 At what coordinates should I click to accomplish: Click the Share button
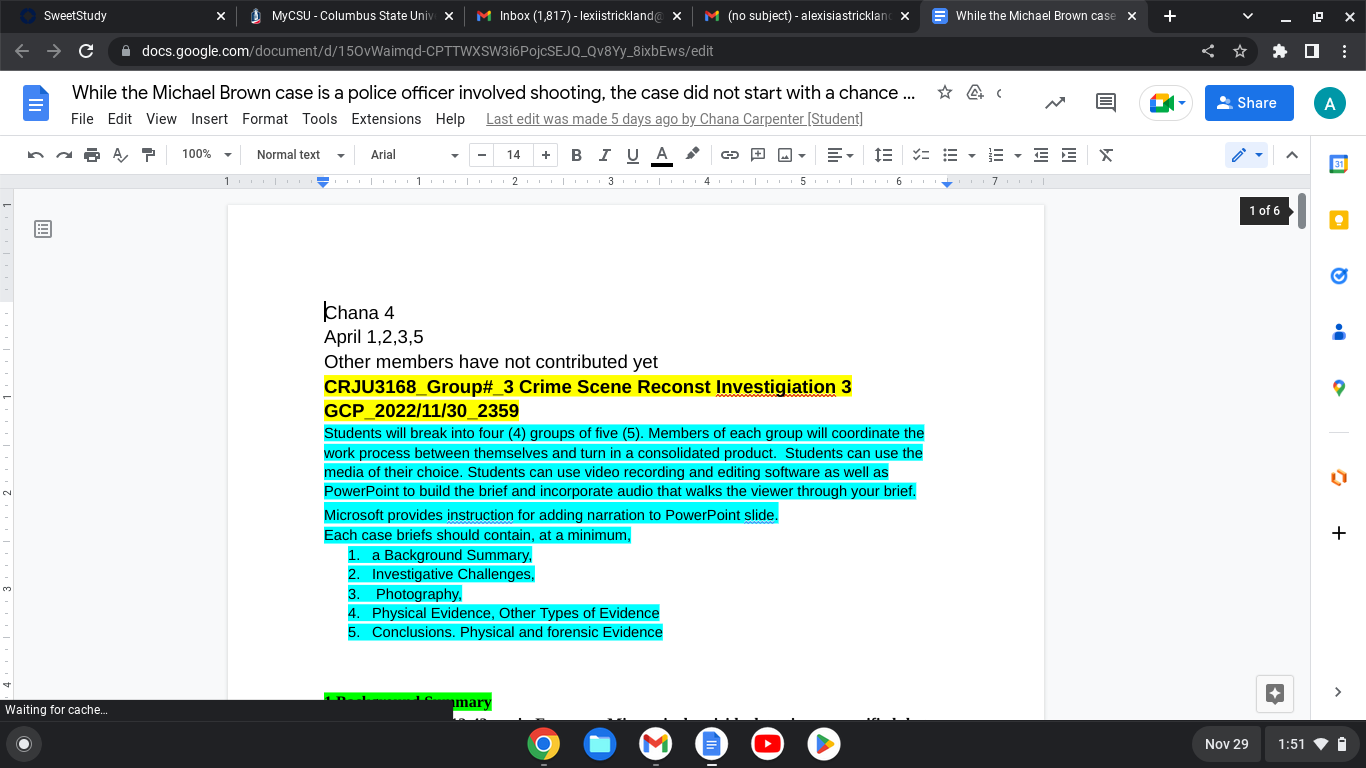click(x=1249, y=103)
